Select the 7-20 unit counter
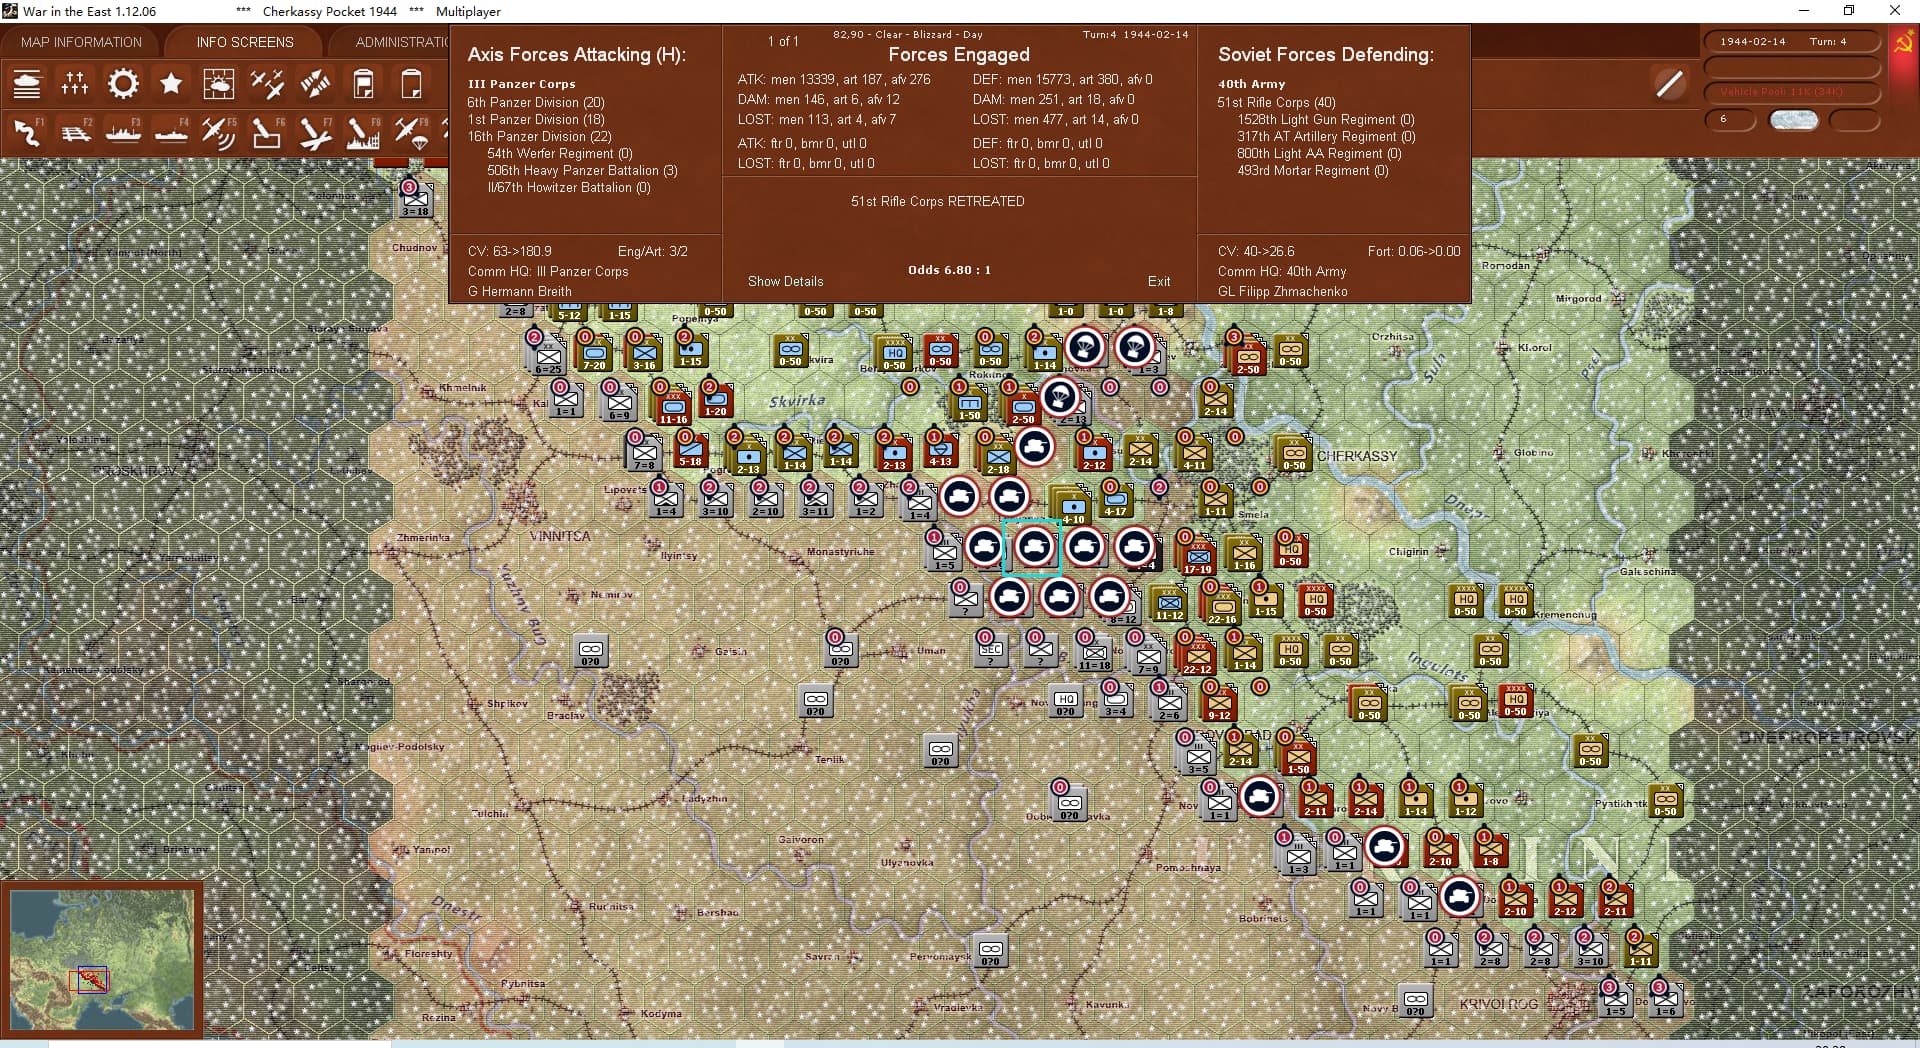The width and height of the screenshot is (1920, 1048). tap(595, 352)
